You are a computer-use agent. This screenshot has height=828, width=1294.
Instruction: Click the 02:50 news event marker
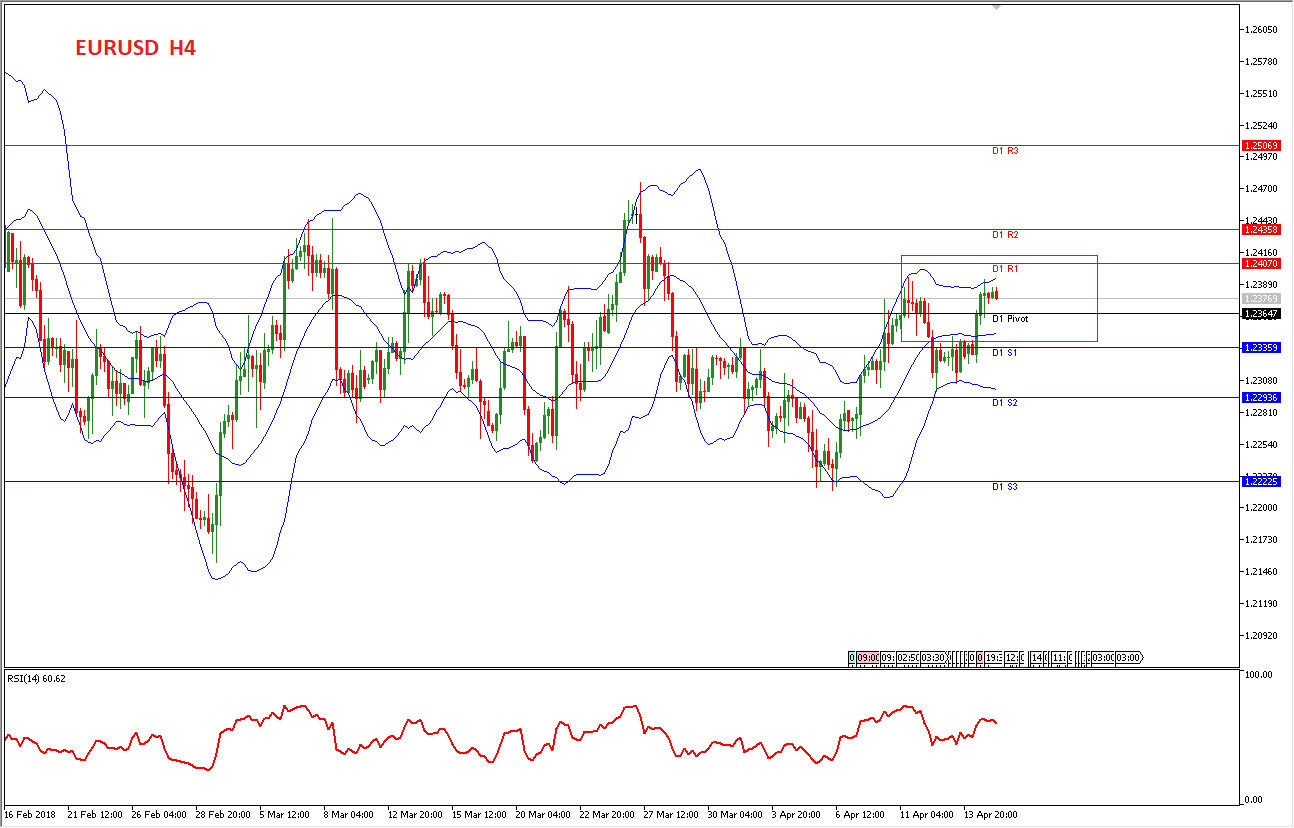click(907, 658)
